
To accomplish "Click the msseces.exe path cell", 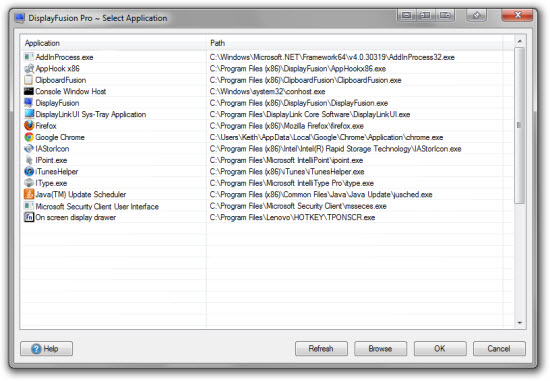I will point(298,206).
